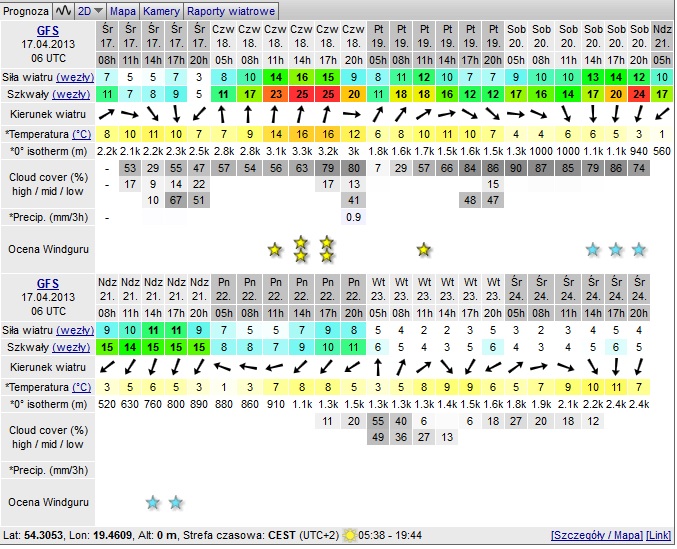Open the 2D view dropdown
Image resolution: width=677 pixels, height=549 pixels.
click(x=90, y=11)
